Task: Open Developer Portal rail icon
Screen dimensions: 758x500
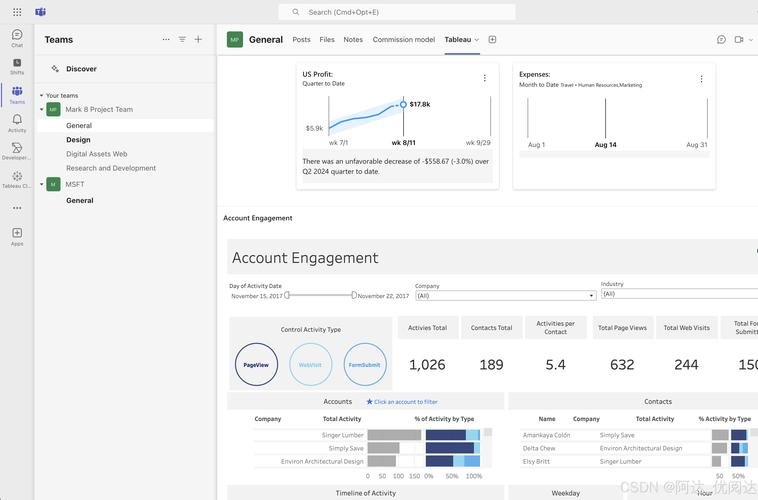Action: tap(17, 151)
